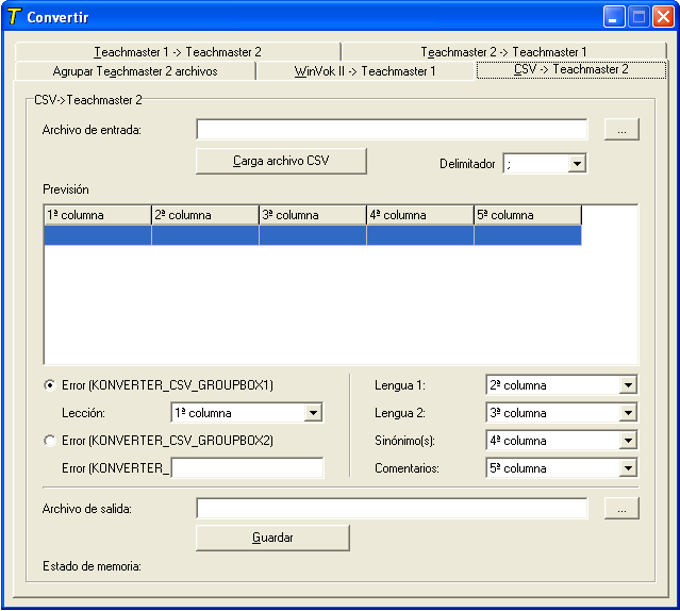Image resolution: width=680 pixels, height=611 pixels.
Task: Minimize the Convertir window
Action: click(x=614, y=17)
